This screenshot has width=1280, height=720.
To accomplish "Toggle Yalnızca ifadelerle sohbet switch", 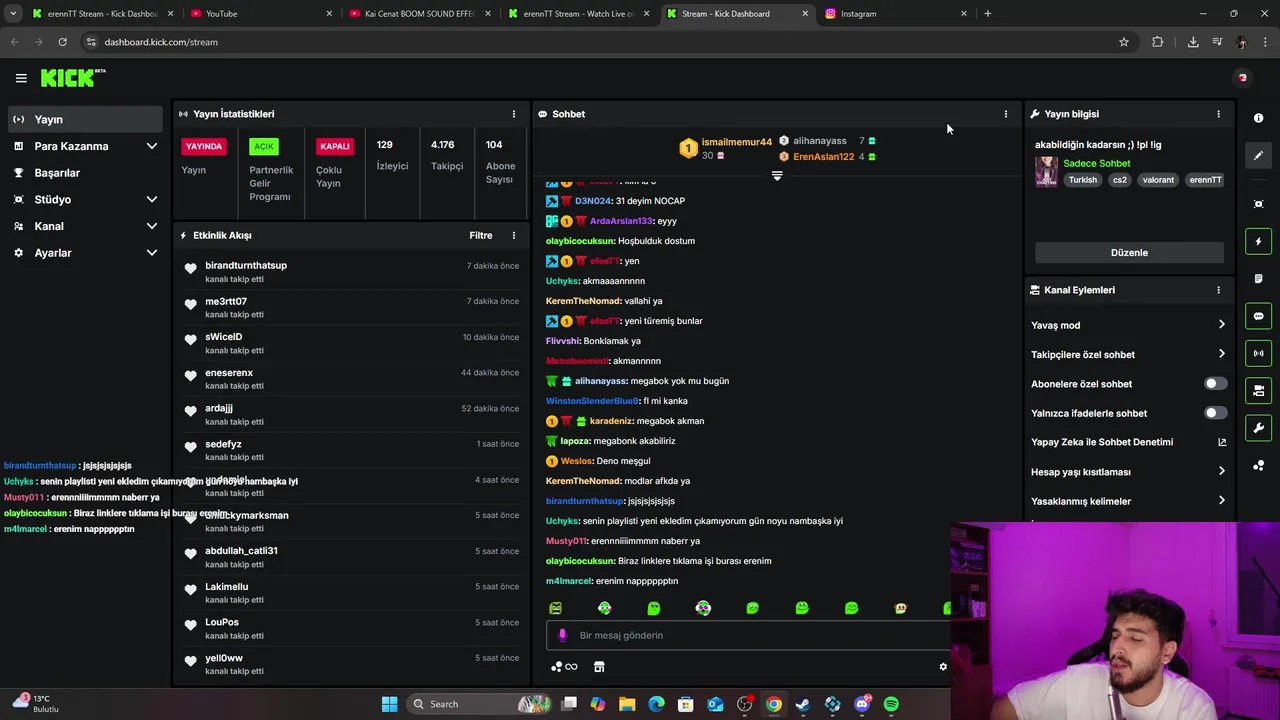I will click(x=1215, y=413).
